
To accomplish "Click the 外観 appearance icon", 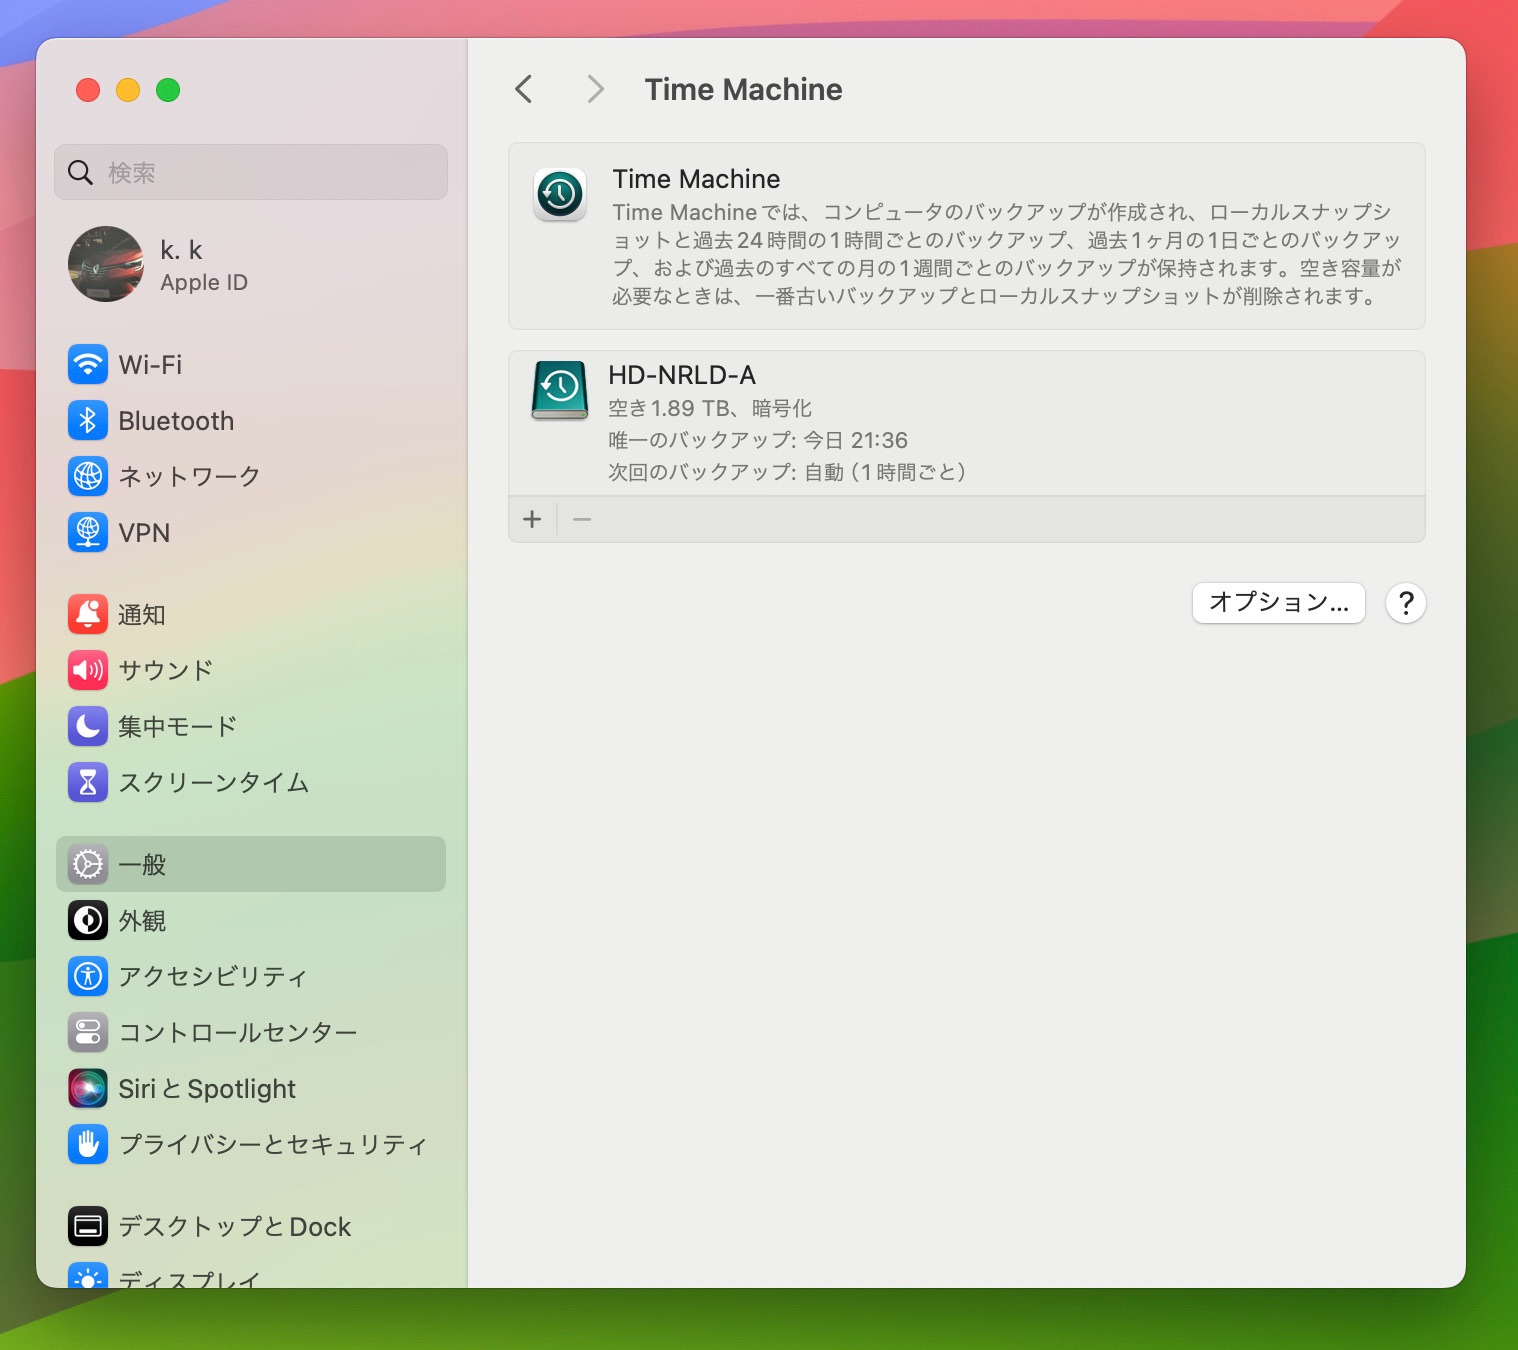I will click(88, 920).
